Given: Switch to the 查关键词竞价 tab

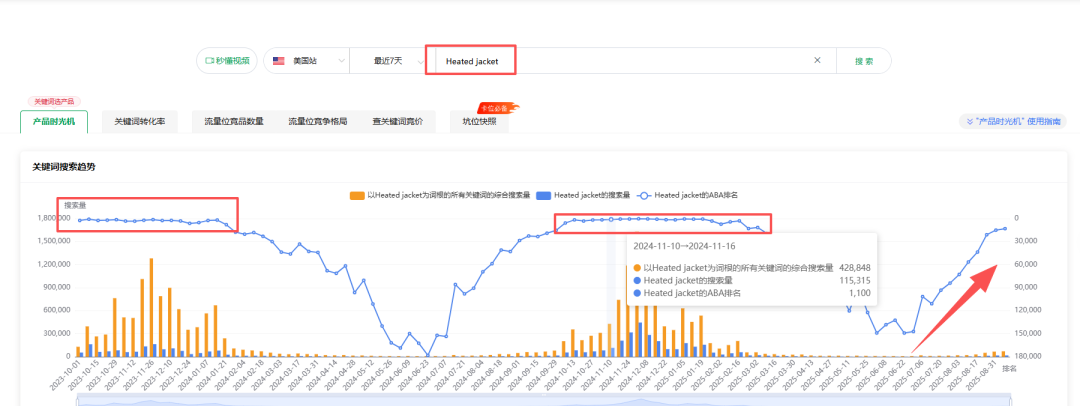Looking at the screenshot, I should [398, 121].
